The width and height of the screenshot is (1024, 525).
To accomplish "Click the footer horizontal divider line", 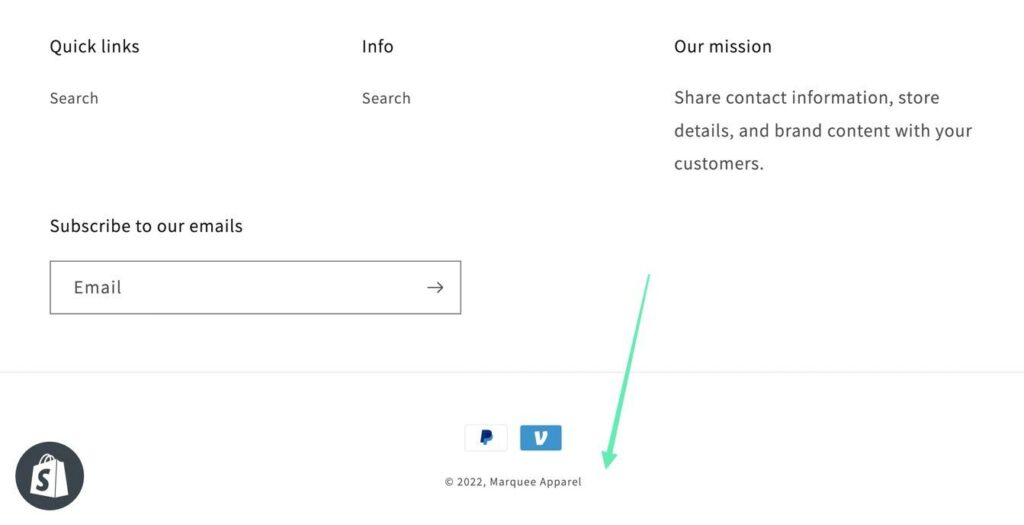I will 512,372.
